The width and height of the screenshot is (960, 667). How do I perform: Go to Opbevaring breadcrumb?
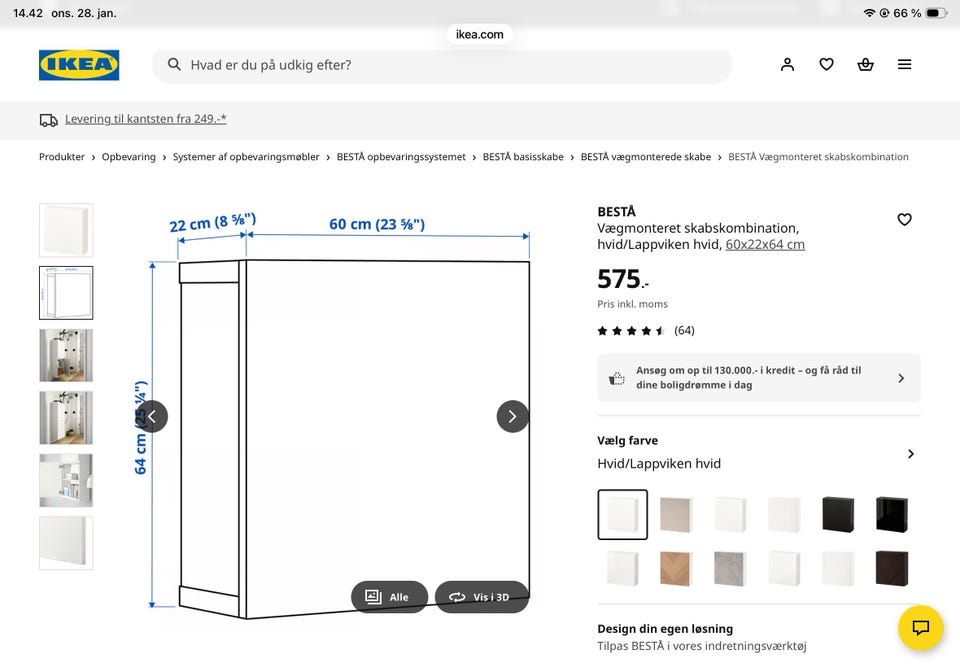click(x=129, y=157)
